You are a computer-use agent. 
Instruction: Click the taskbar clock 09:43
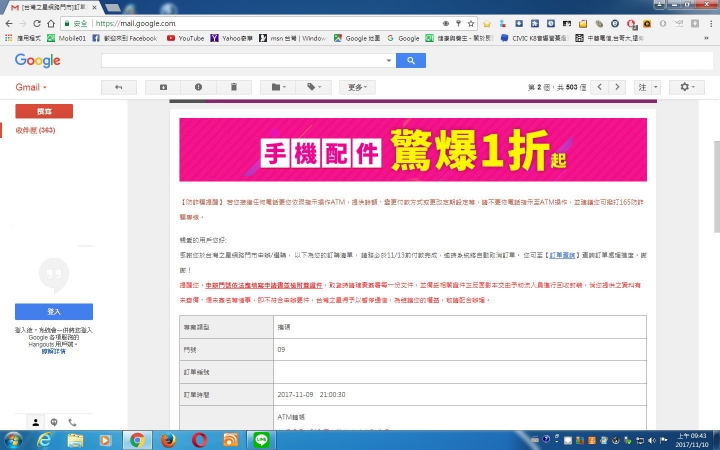click(692, 440)
